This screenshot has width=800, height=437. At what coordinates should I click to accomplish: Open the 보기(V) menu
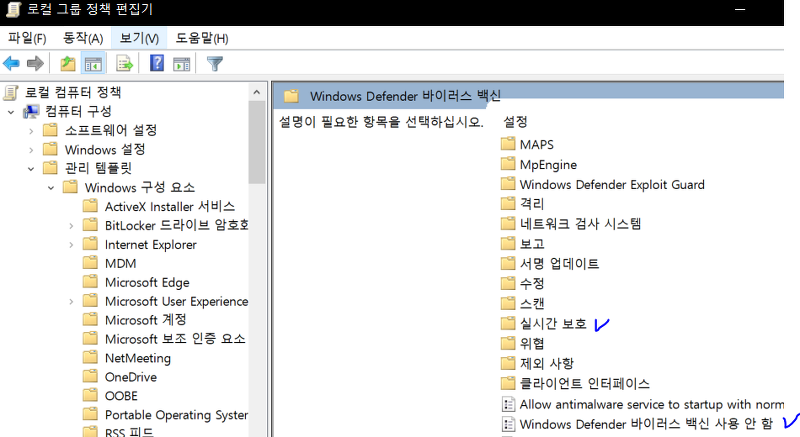(139, 38)
